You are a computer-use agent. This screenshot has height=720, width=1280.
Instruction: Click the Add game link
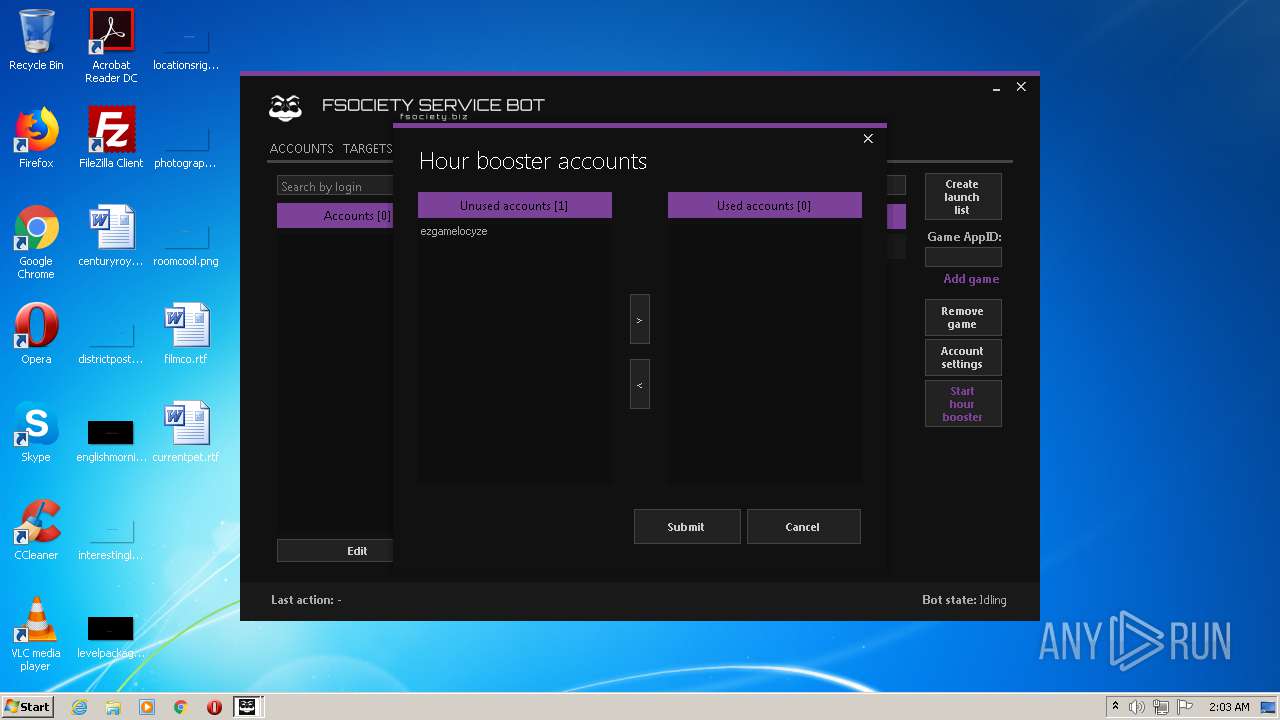971,279
